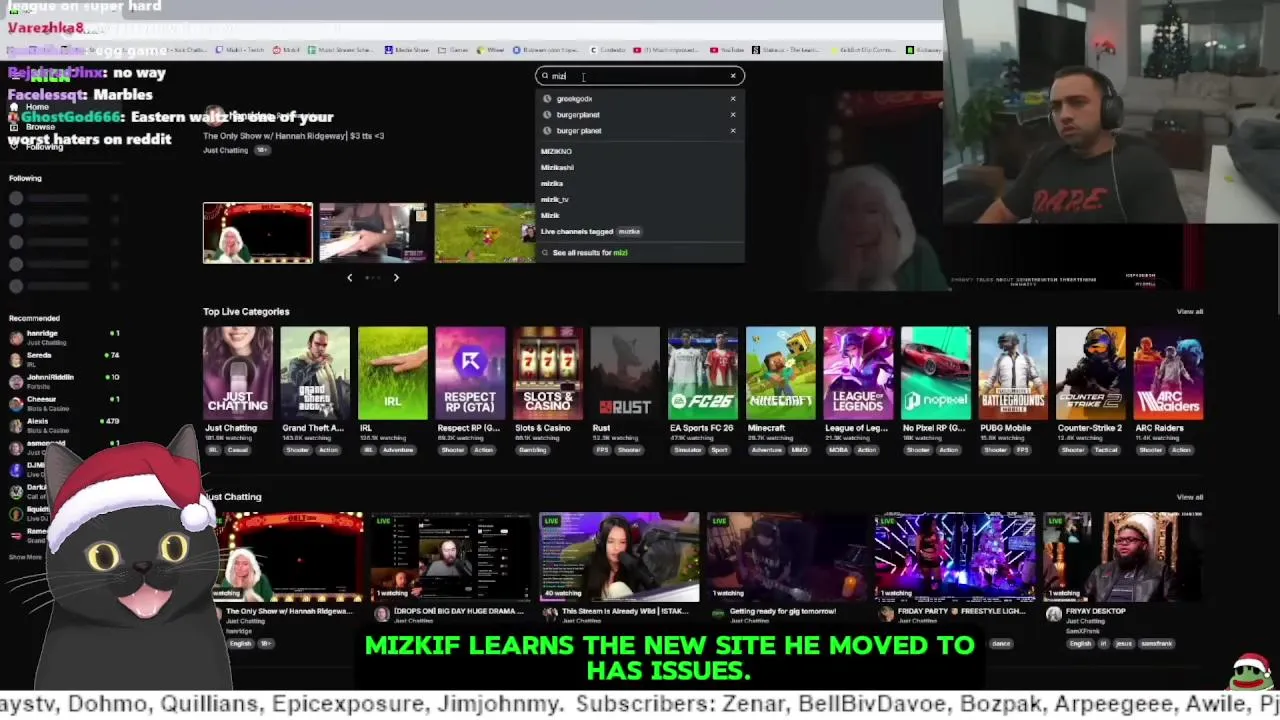Remove 'burger planet' recent search entry
Viewport: 1280px width, 720px height.
click(733, 131)
